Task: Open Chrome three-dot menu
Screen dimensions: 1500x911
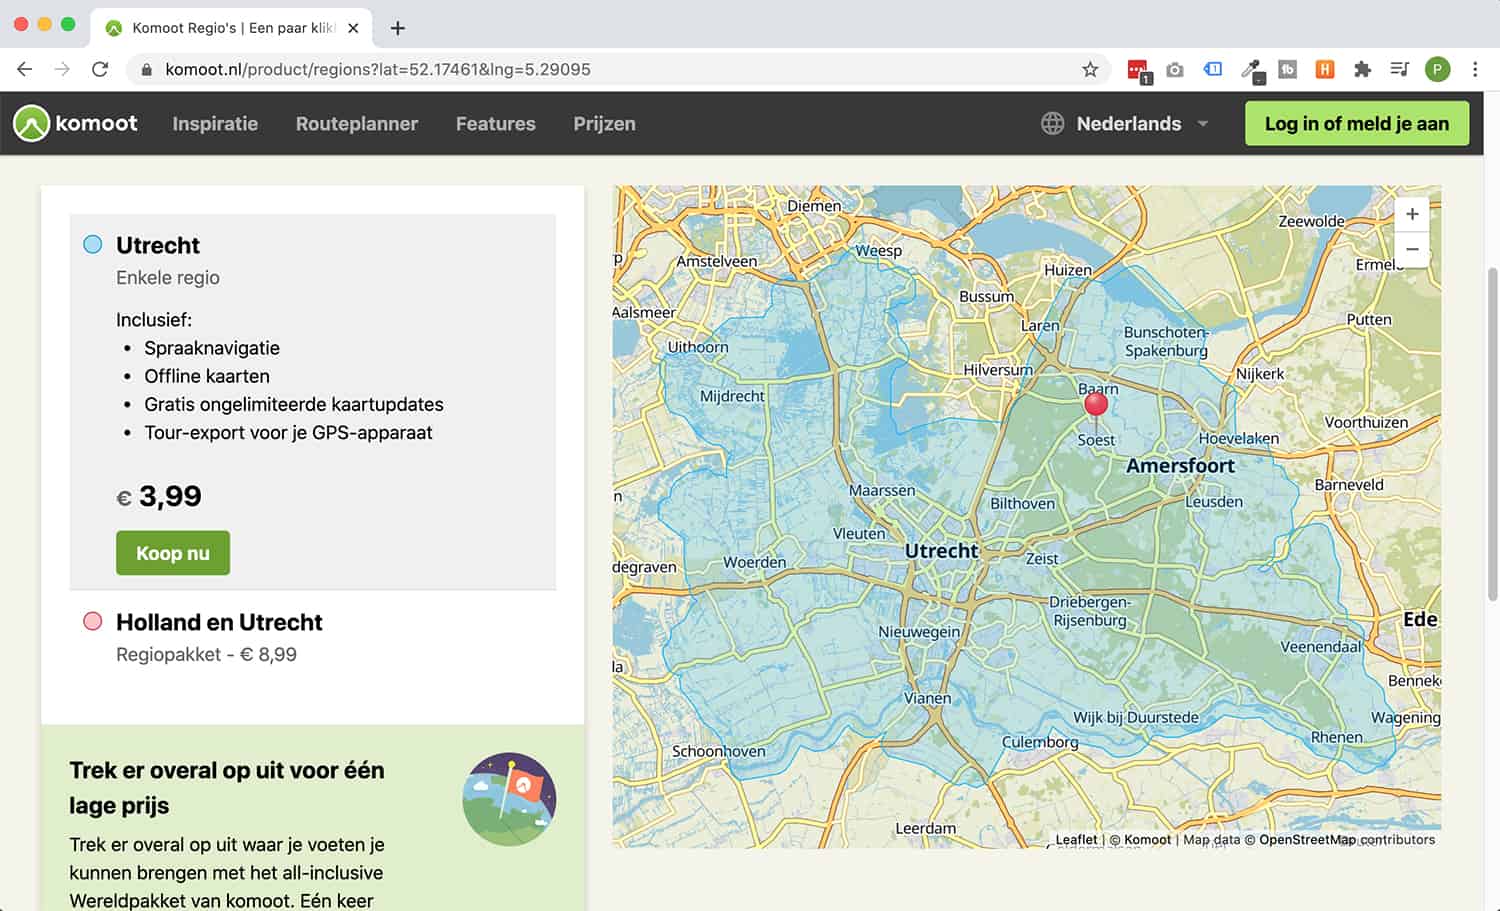Action: 1475,69
